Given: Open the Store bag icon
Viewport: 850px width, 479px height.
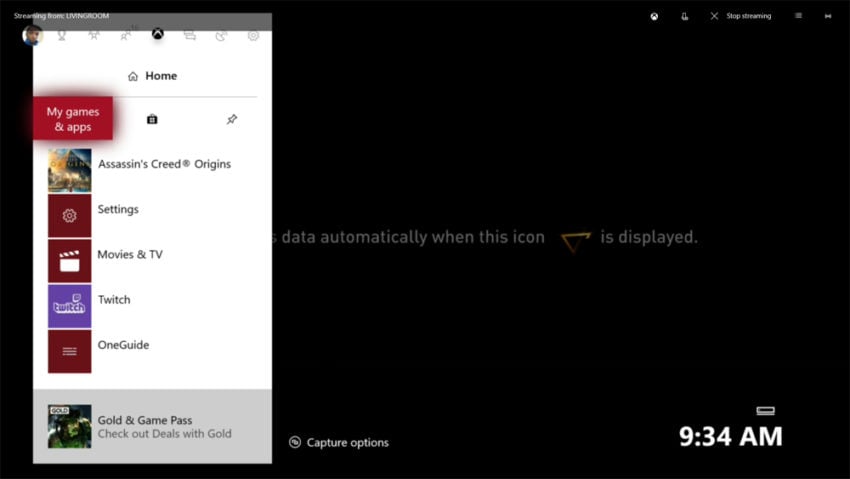Looking at the screenshot, I should (x=152, y=119).
